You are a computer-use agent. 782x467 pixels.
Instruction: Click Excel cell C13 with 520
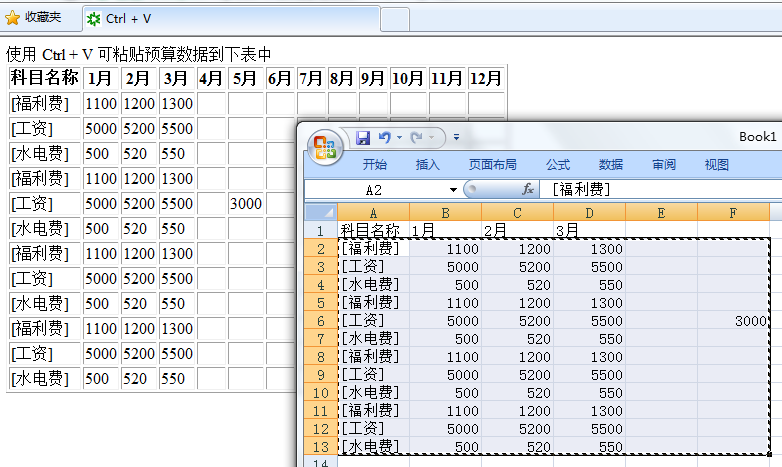pos(517,447)
